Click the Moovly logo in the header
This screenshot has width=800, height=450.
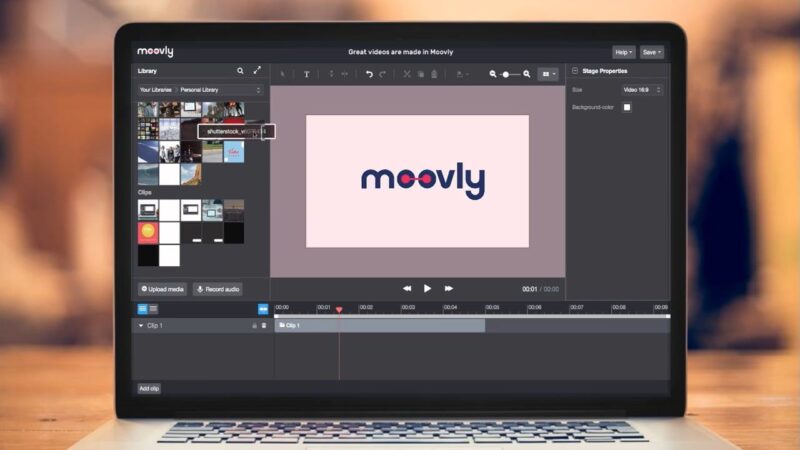[155, 52]
